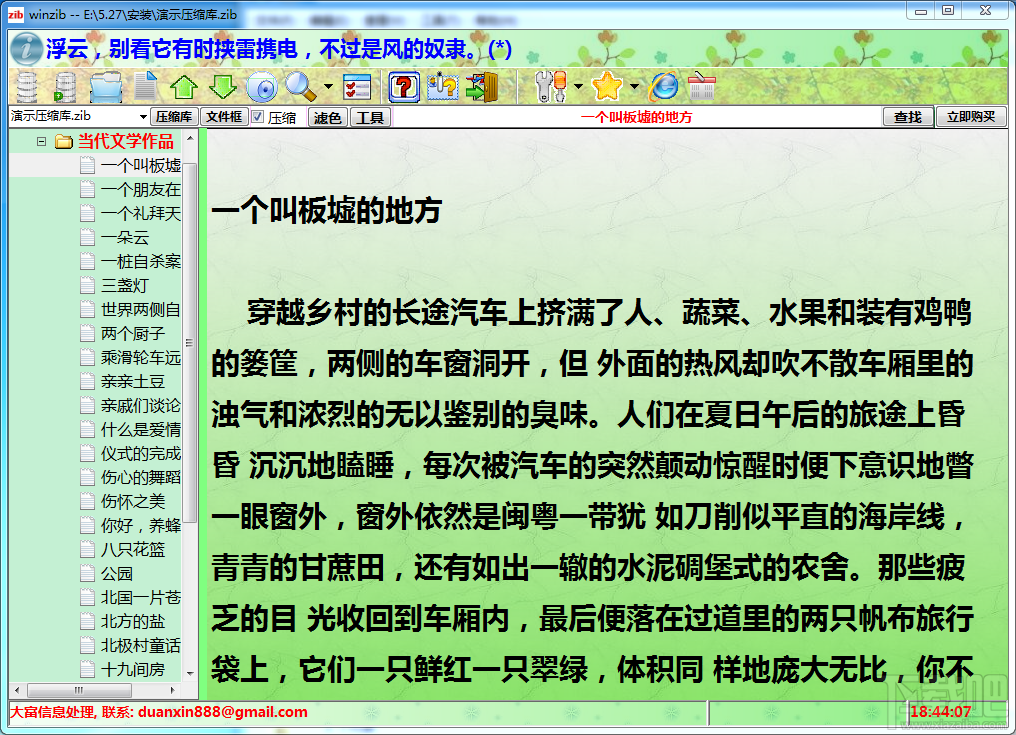Screen dimensions: 1016x735
Task: Click the database stack icon in toolbar
Action: (27, 87)
